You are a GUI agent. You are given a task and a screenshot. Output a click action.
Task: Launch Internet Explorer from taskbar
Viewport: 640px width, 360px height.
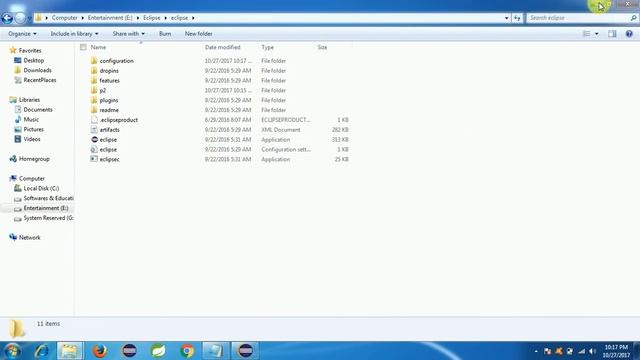(x=42, y=351)
